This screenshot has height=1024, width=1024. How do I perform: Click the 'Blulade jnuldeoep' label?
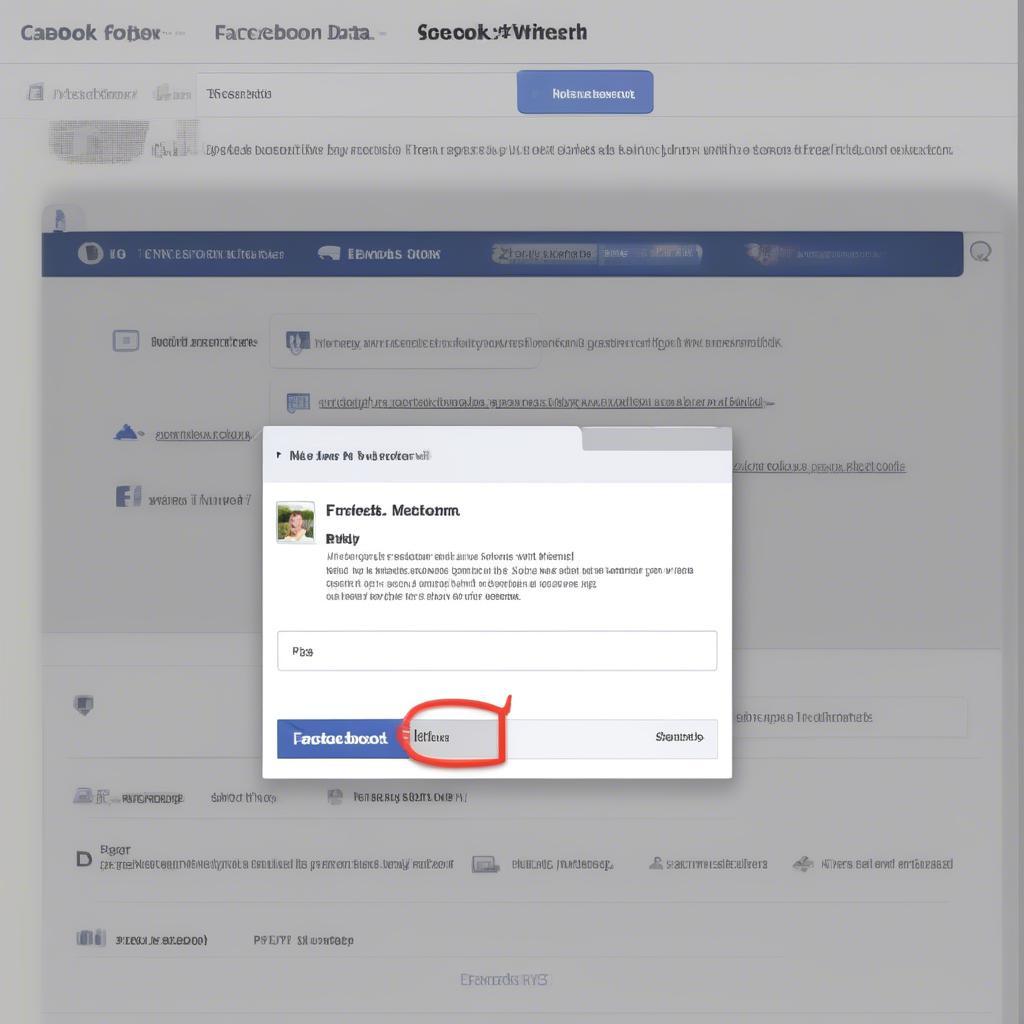[562, 865]
